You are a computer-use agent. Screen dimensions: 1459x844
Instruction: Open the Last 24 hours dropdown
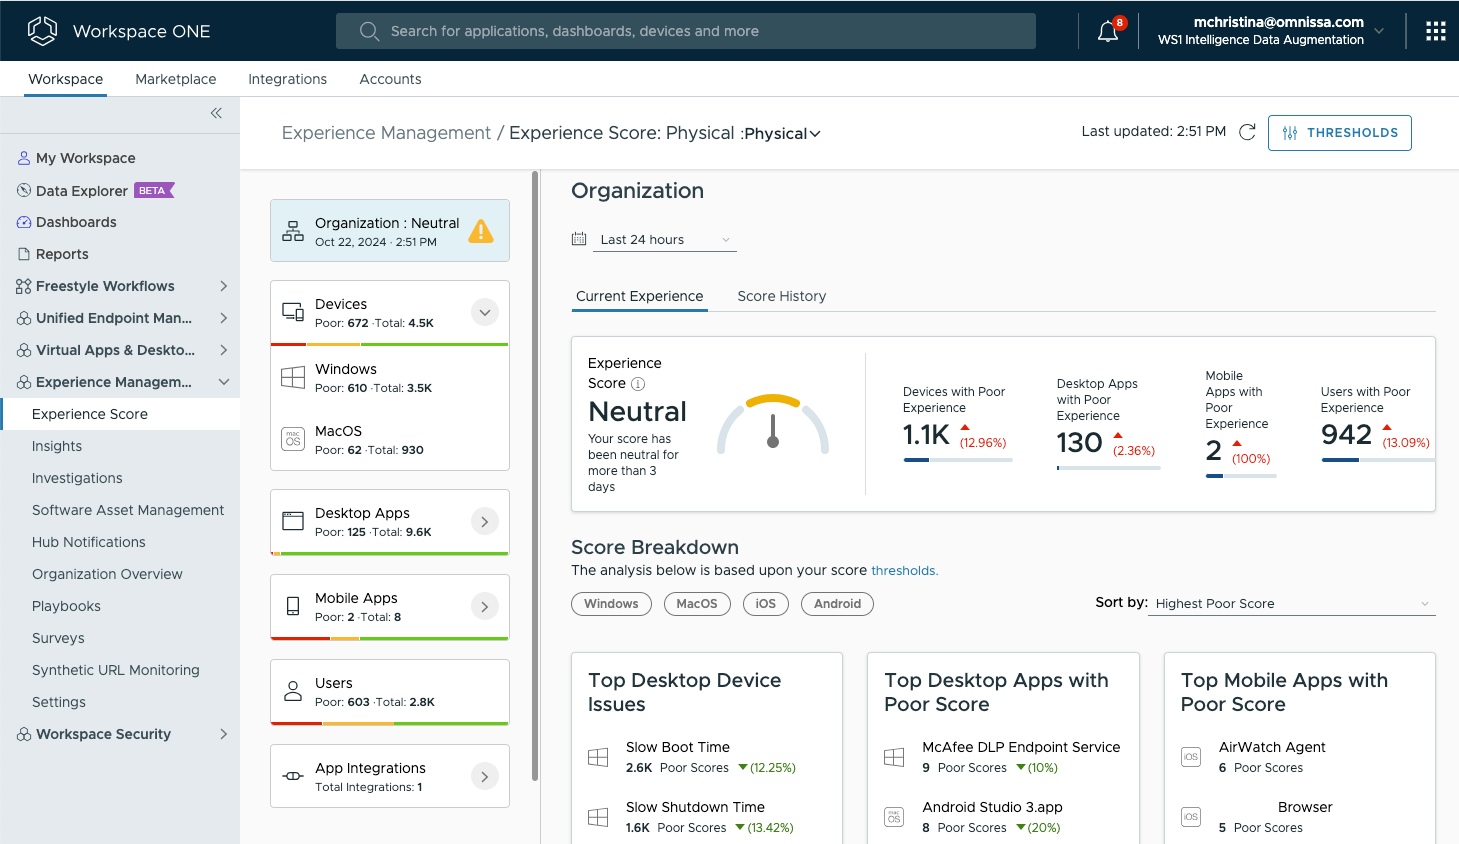point(665,240)
